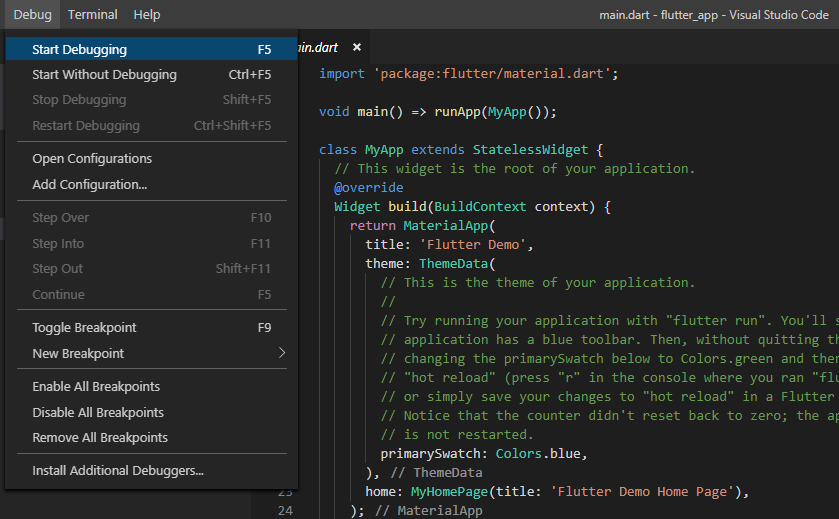Open the Debug menu in menu bar
839x519 pixels.
32,14
